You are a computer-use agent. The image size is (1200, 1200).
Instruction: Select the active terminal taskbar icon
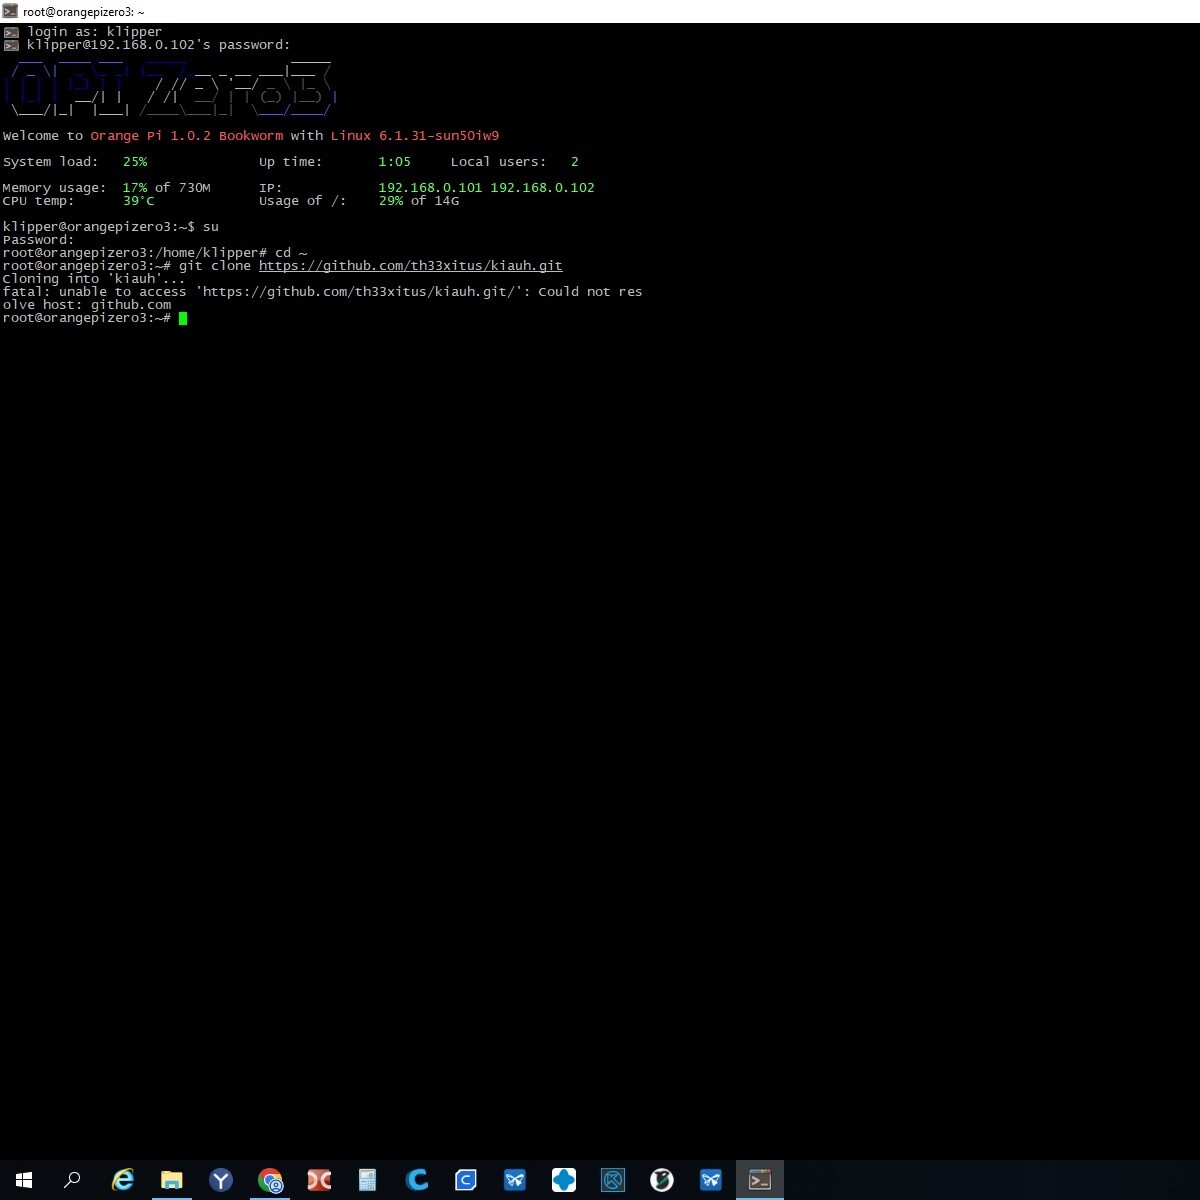pos(760,1180)
